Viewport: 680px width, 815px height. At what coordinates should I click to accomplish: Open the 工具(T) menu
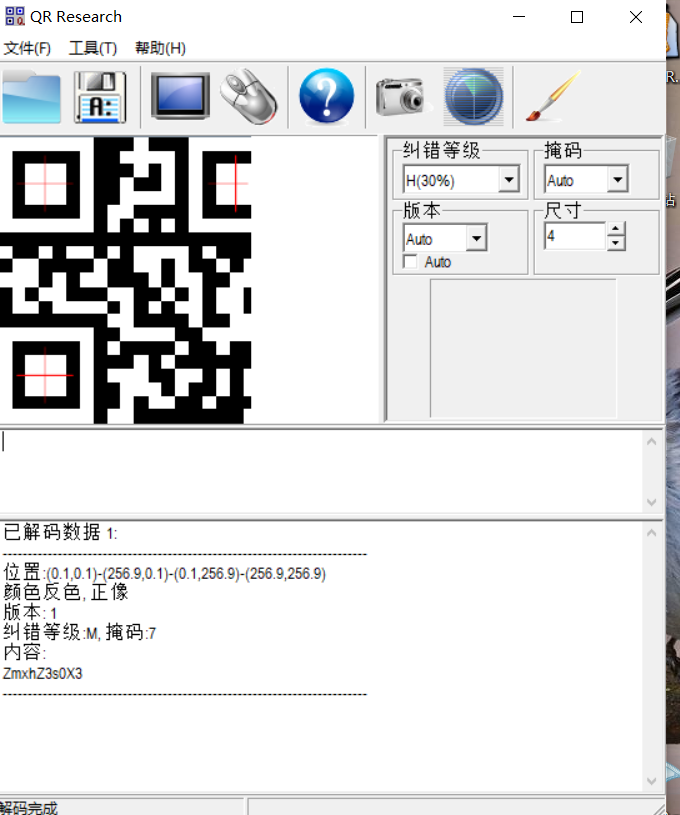(92, 48)
